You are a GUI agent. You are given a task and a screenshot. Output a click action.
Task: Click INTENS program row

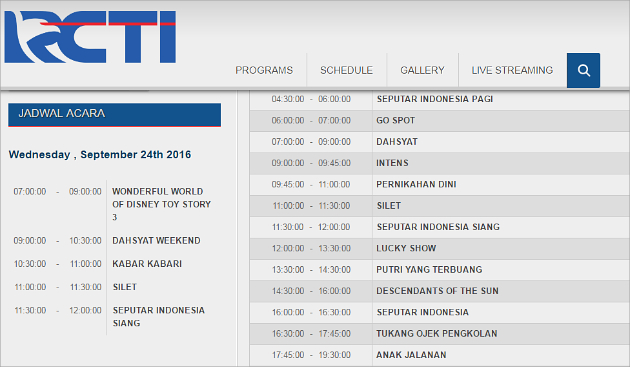[440, 163]
